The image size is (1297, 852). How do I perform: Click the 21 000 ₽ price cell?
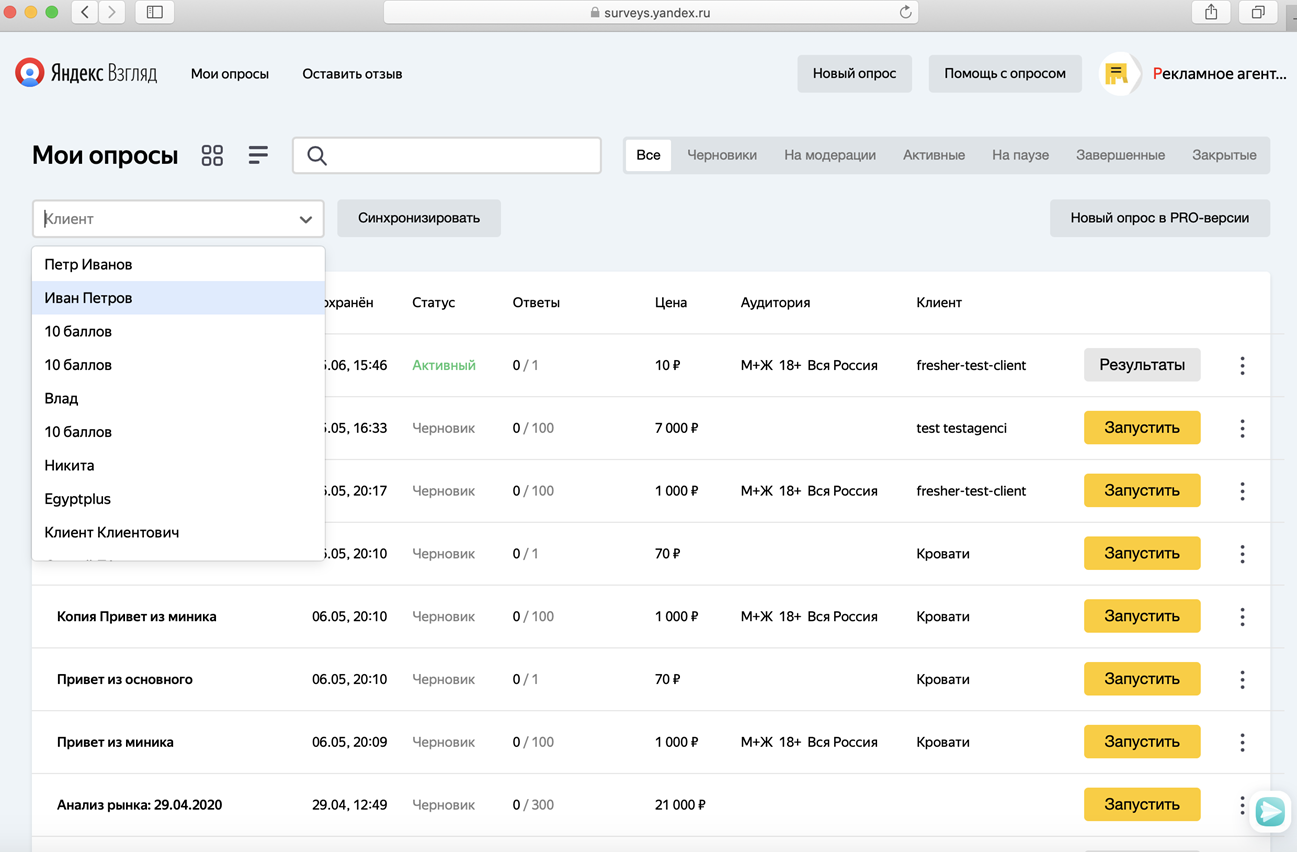pos(680,805)
